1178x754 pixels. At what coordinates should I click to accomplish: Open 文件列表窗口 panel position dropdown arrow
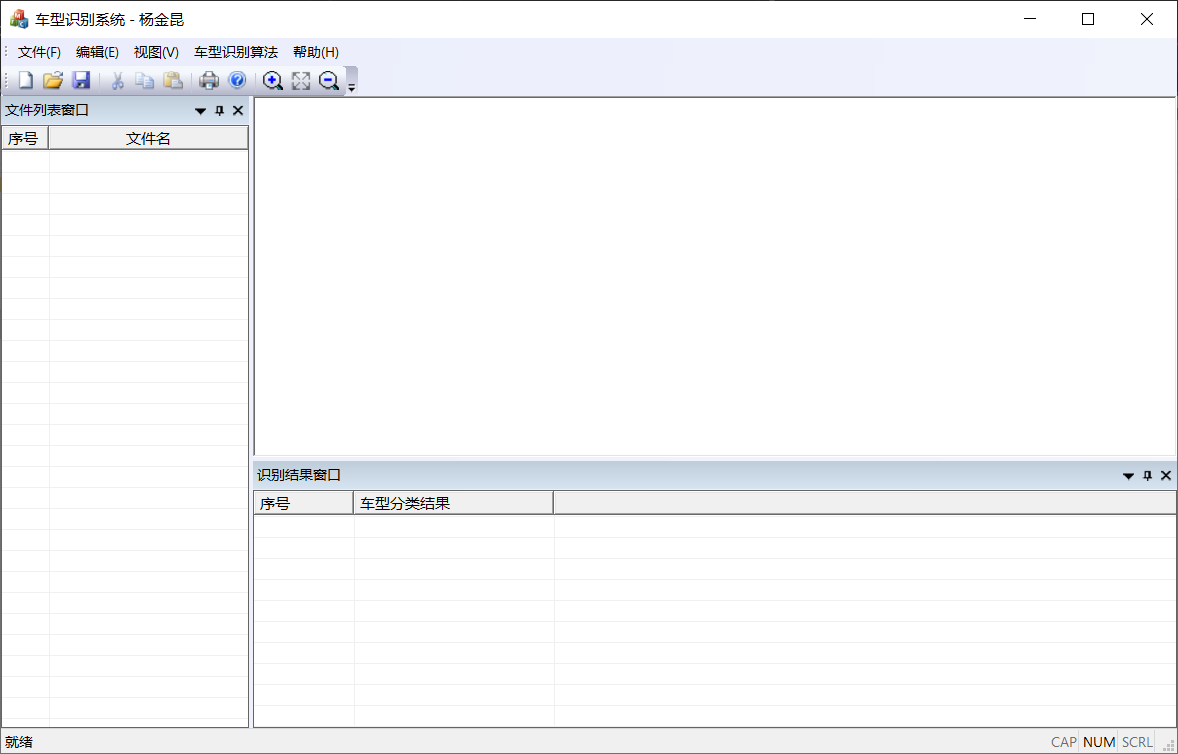click(x=201, y=111)
